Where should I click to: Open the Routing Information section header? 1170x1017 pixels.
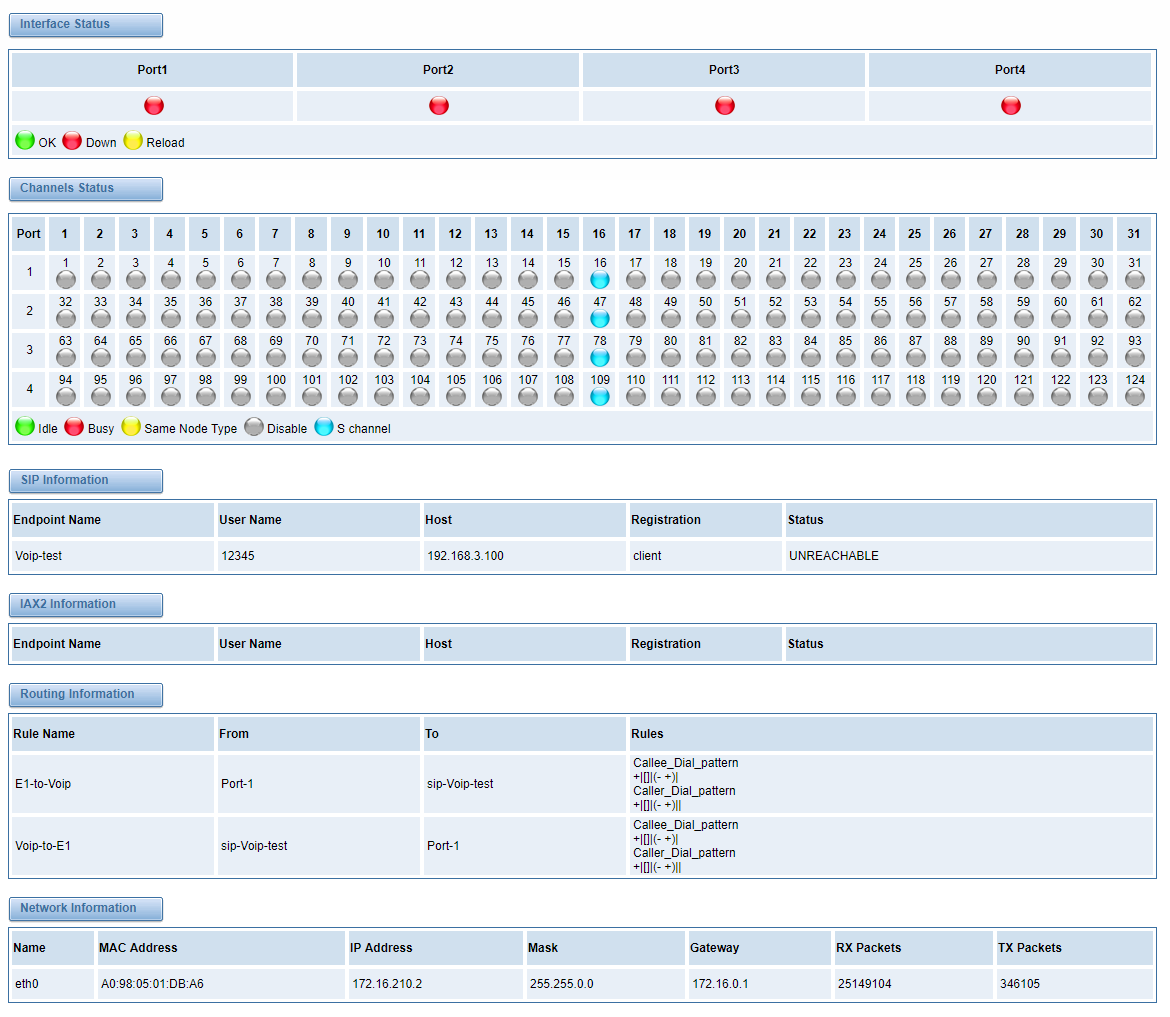pos(86,695)
